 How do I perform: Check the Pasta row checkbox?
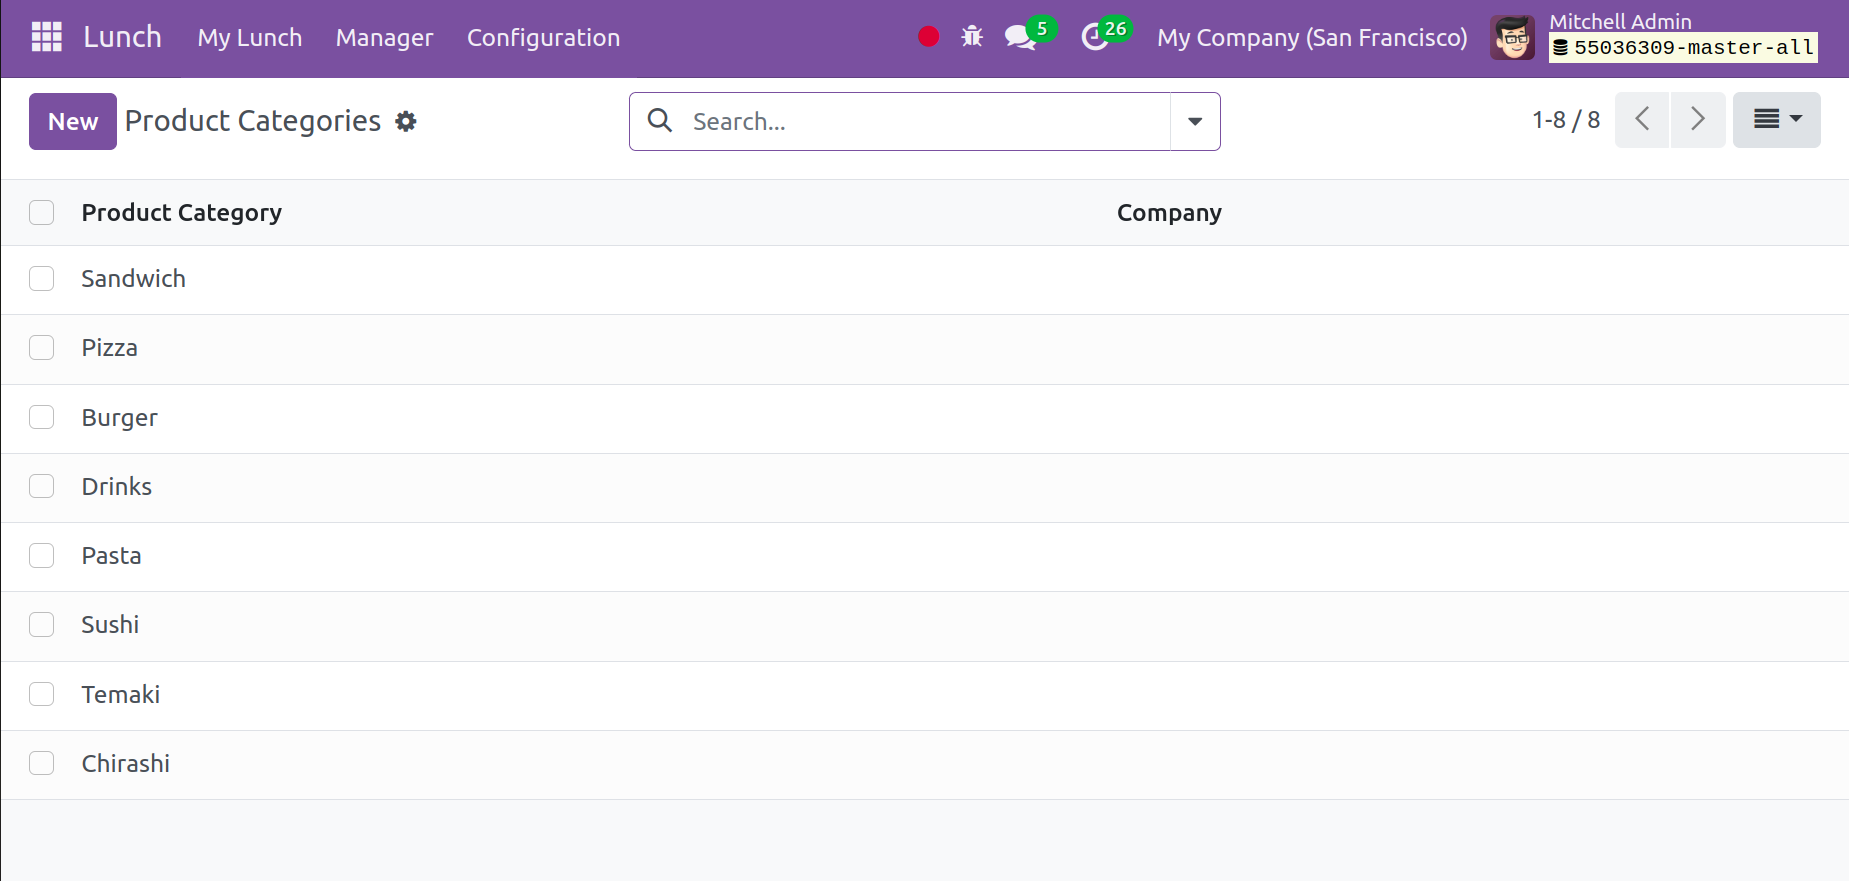pos(42,555)
